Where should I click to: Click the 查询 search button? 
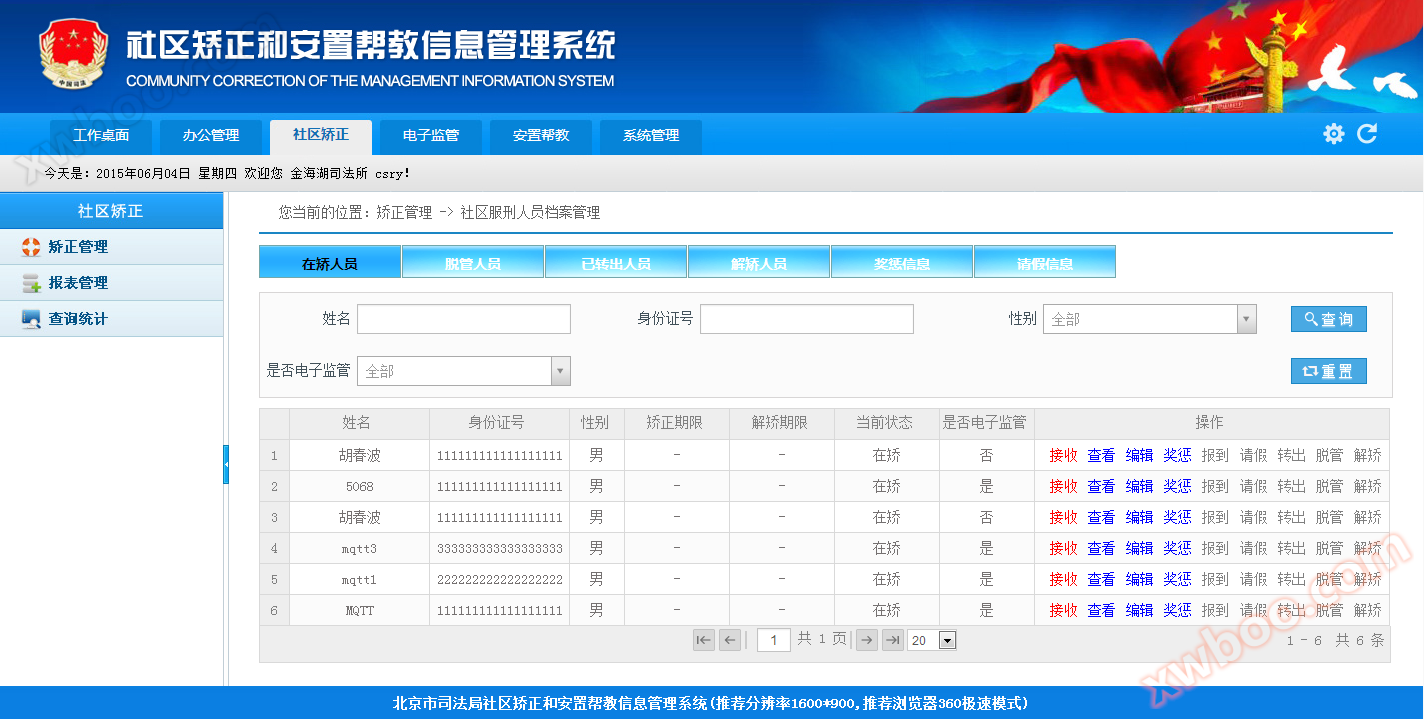pos(1328,319)
